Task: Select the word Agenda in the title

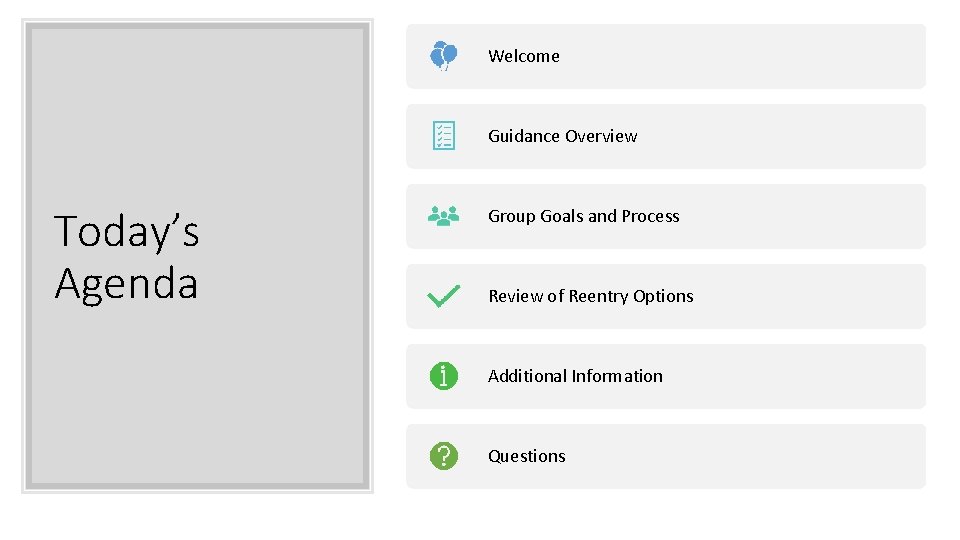Action: (x=126, y=283)
